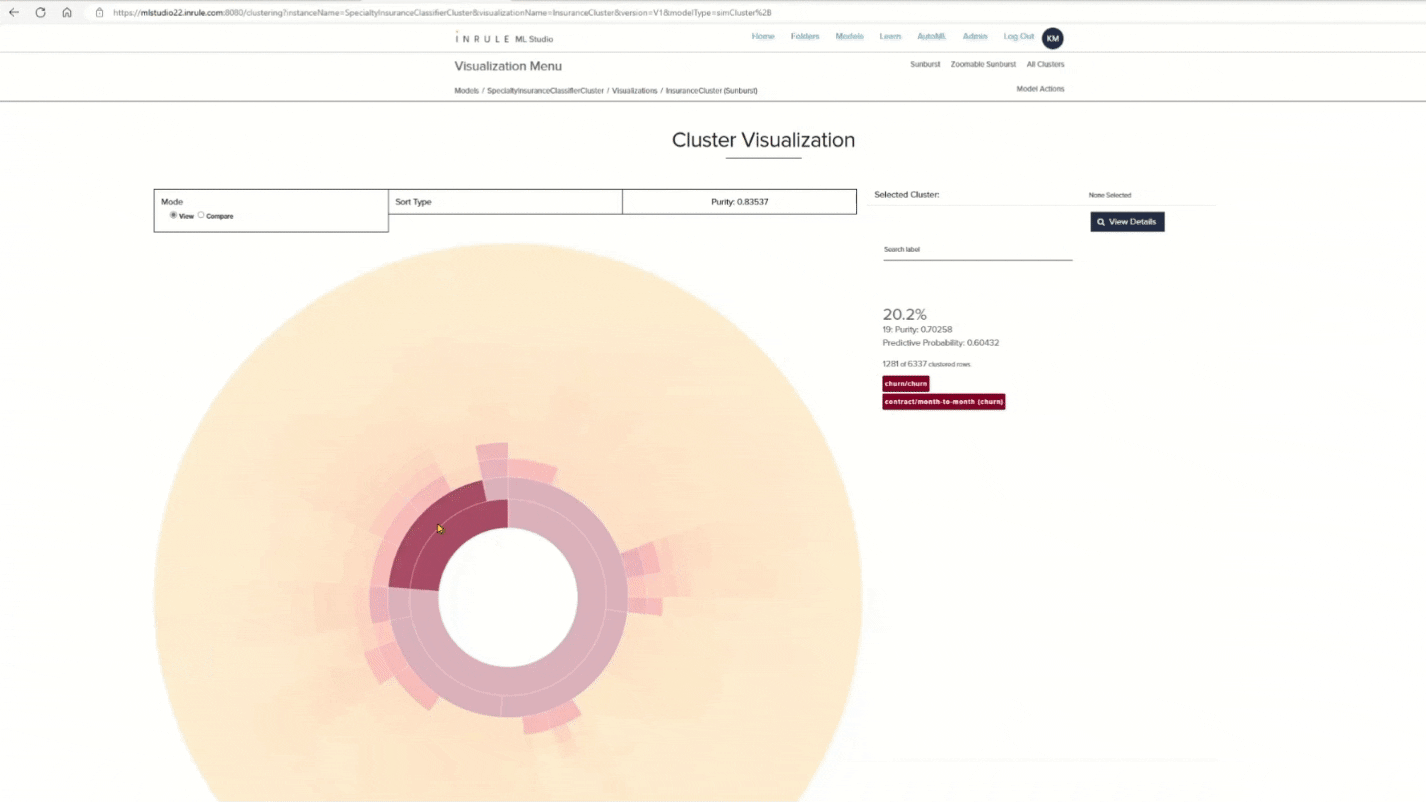Reload the page with the refresh icon
The width and height of the screenshot is (1426, 802).
click(x=40, y=13)
